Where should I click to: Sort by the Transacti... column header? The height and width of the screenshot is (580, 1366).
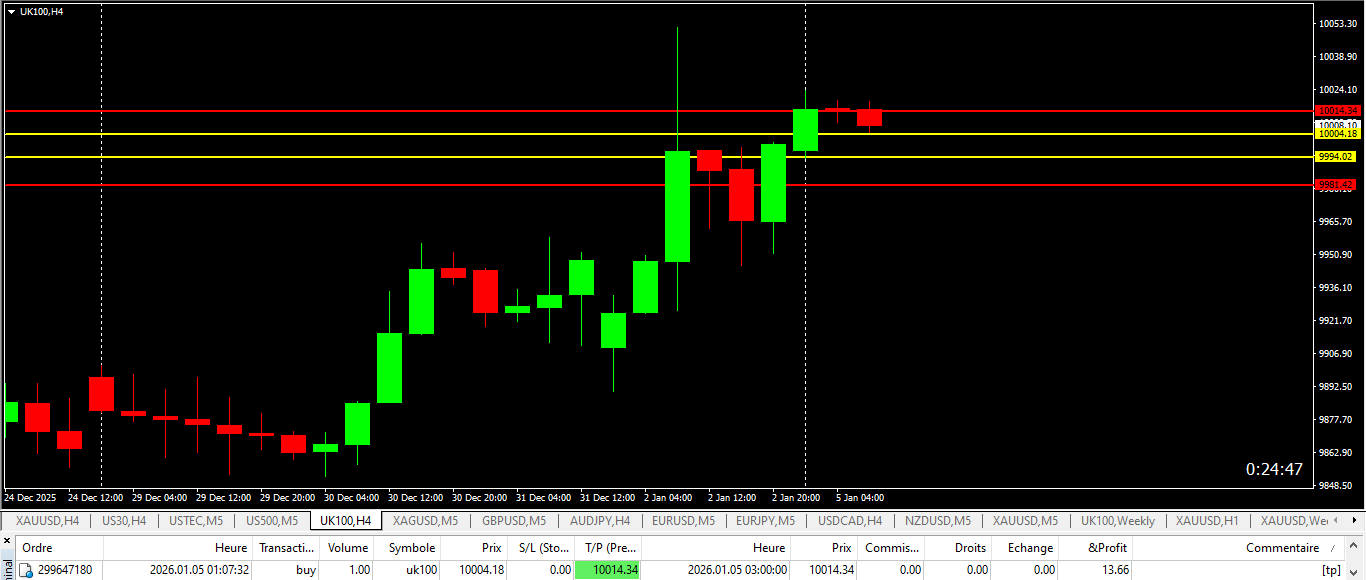[x=287, y=548]
